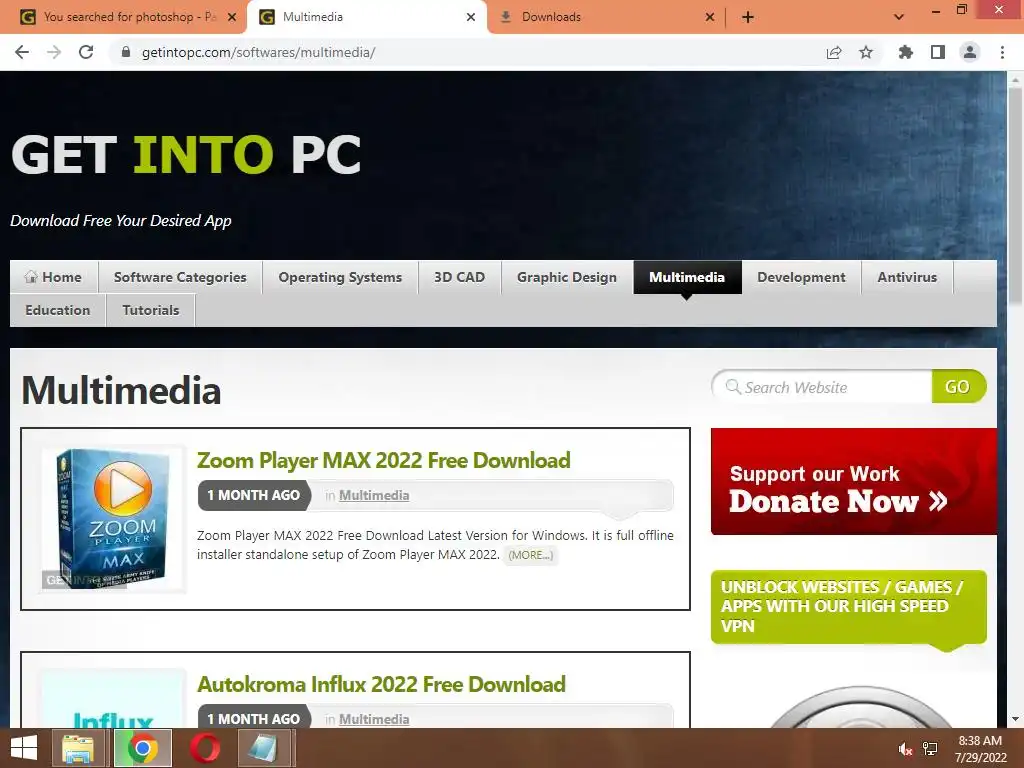Go to the Graphic Design category
This screenshot has height=768, width=1024.
coord(567,277)
